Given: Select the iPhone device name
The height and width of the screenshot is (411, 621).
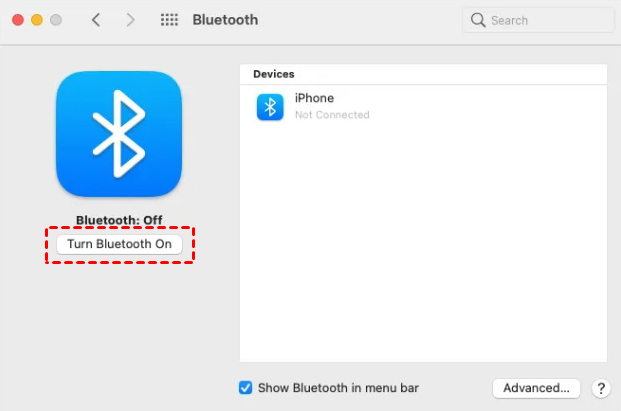Looking at the screenshot, I should click(x=314, y=98).
